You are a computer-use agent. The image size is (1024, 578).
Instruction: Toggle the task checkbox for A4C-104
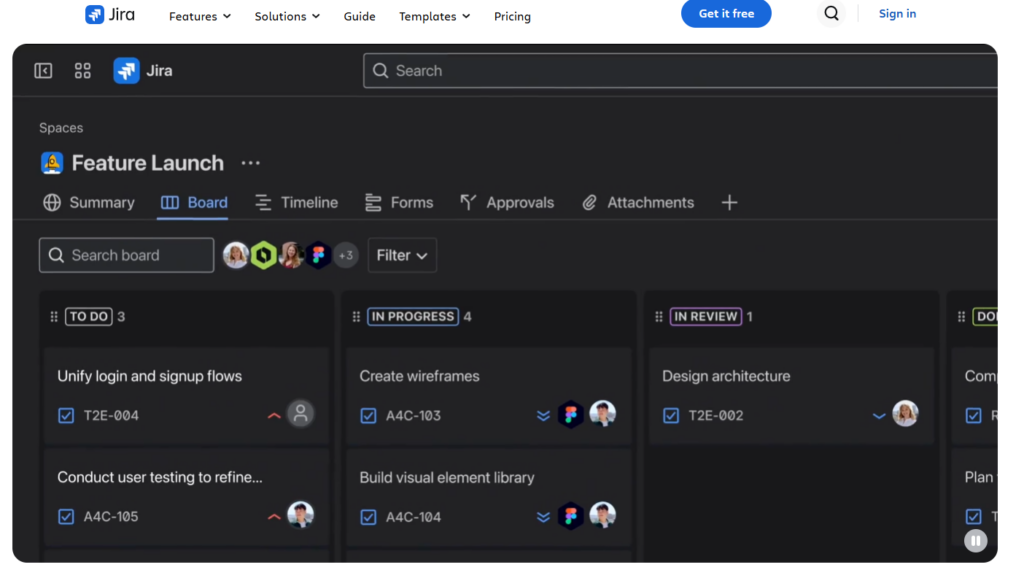368,517
